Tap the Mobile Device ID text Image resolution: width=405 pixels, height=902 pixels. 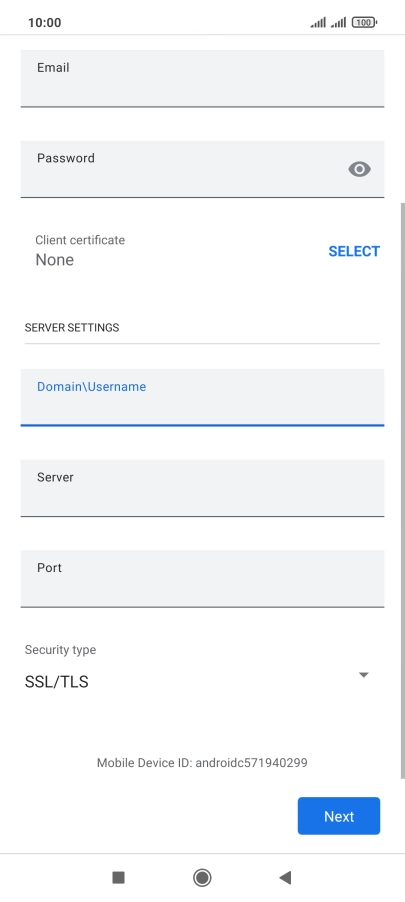pyautogui.click(x=202, y=763)
